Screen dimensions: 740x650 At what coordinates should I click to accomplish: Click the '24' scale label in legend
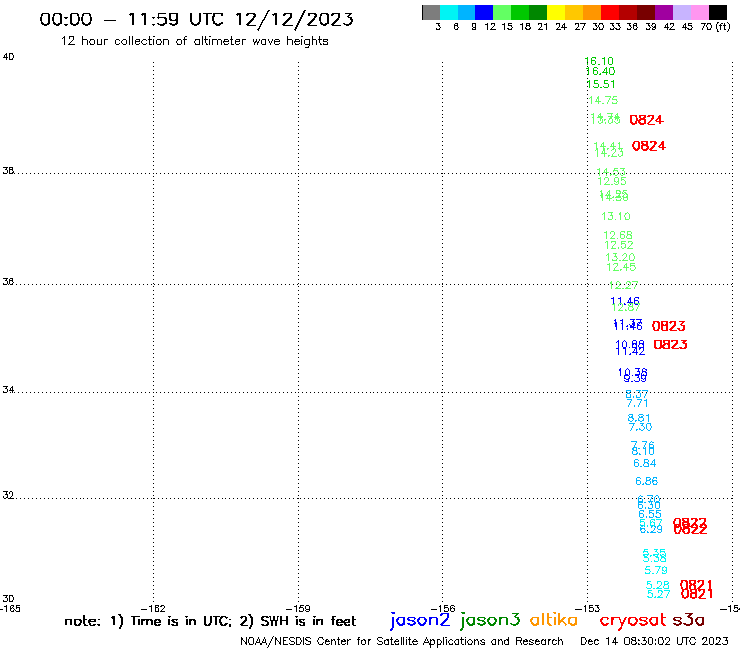tap(561, 27)
